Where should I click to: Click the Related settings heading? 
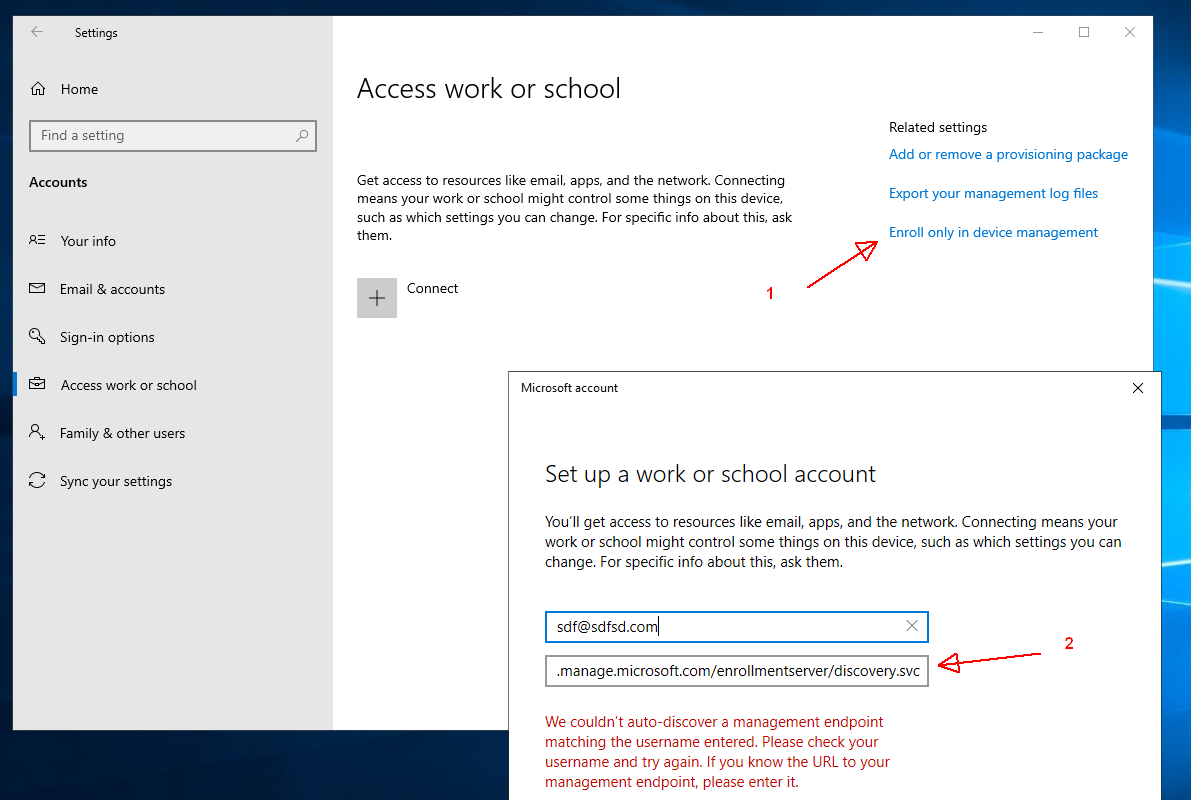pyautogui.click(x=938, y=127)
